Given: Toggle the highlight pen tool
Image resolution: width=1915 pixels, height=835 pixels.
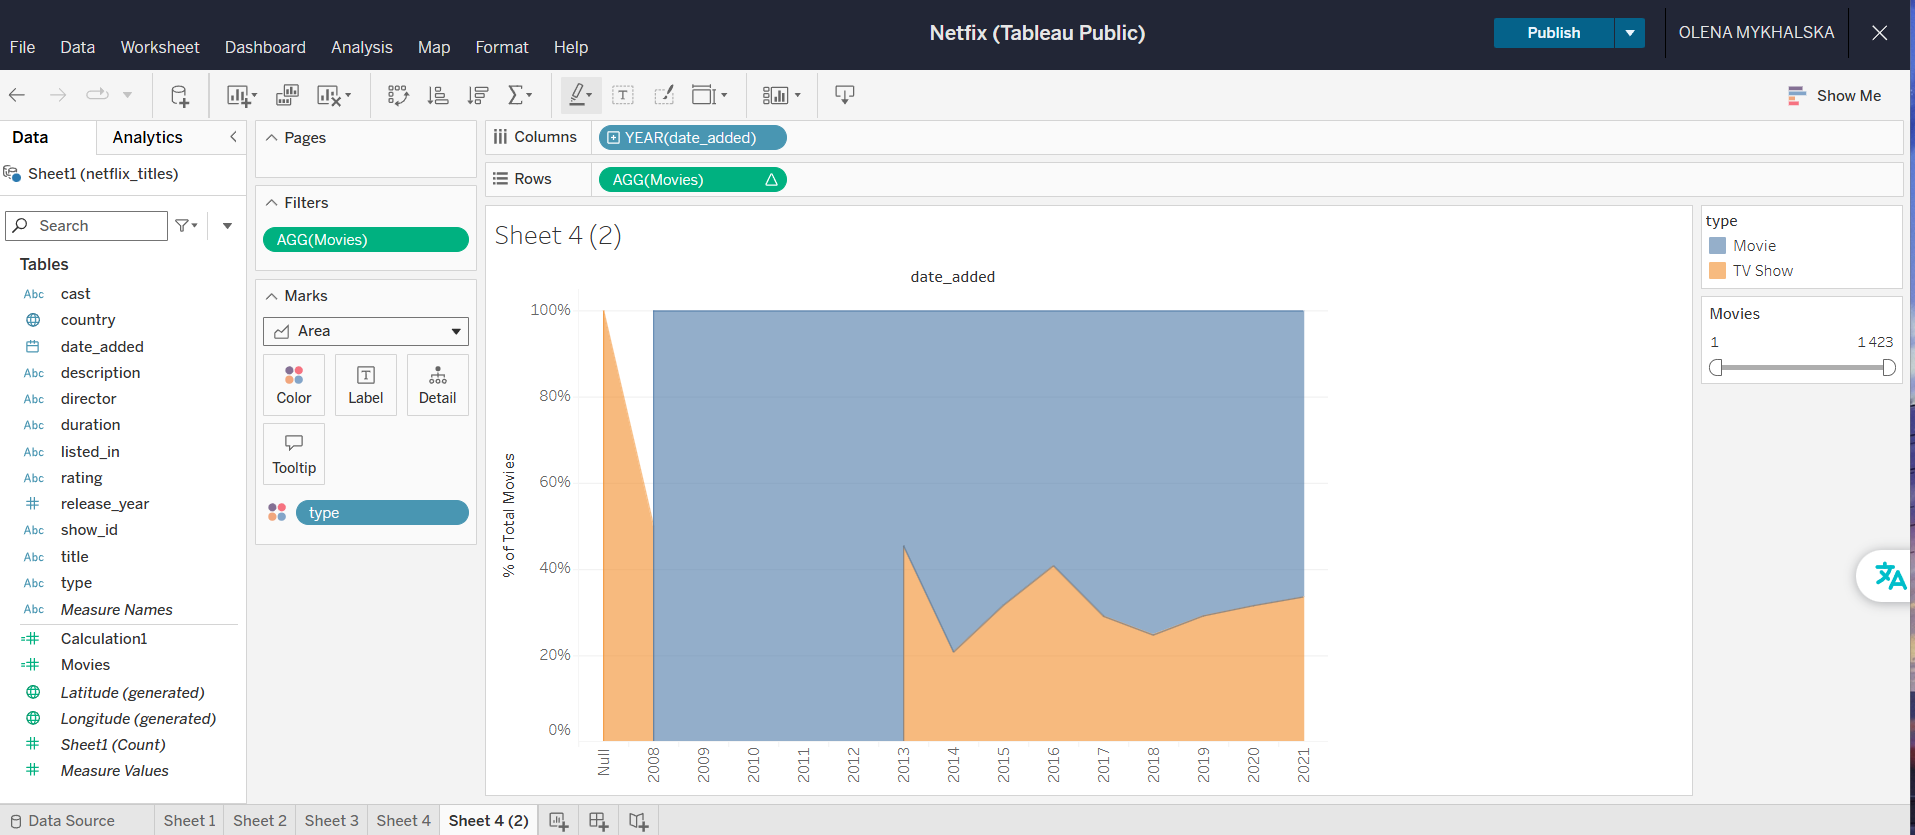Looking at the screenshot, I should click(580, 95).
